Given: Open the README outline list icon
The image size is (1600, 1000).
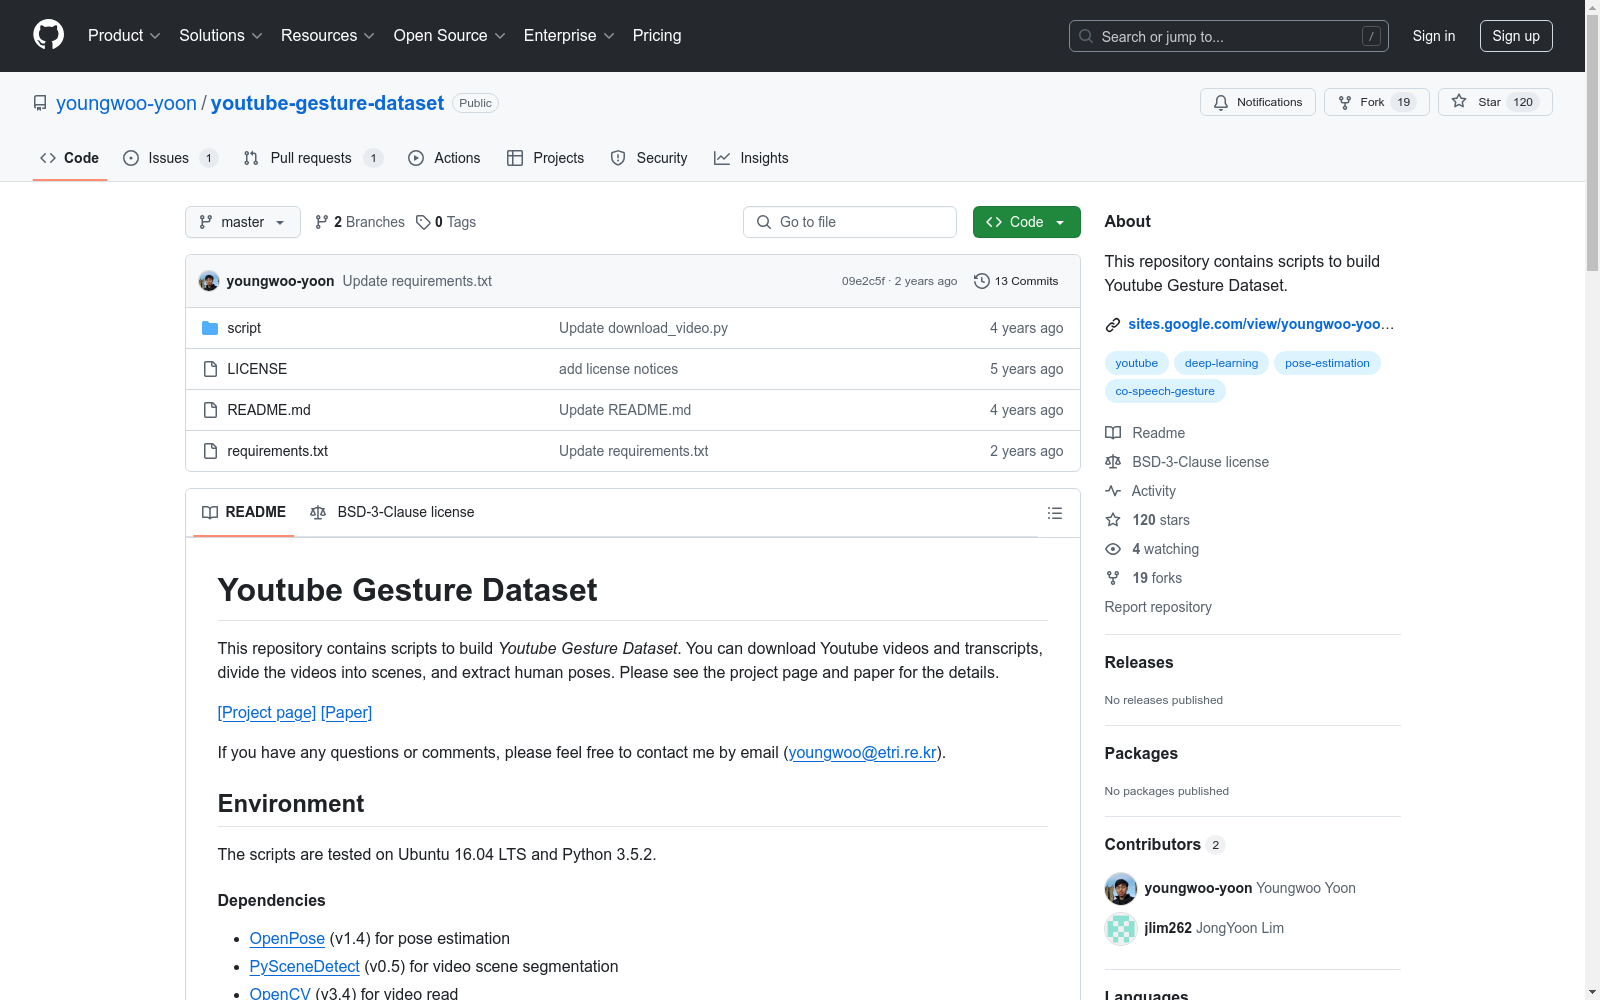Looking at the screenshot, I should coord(1055,513).
